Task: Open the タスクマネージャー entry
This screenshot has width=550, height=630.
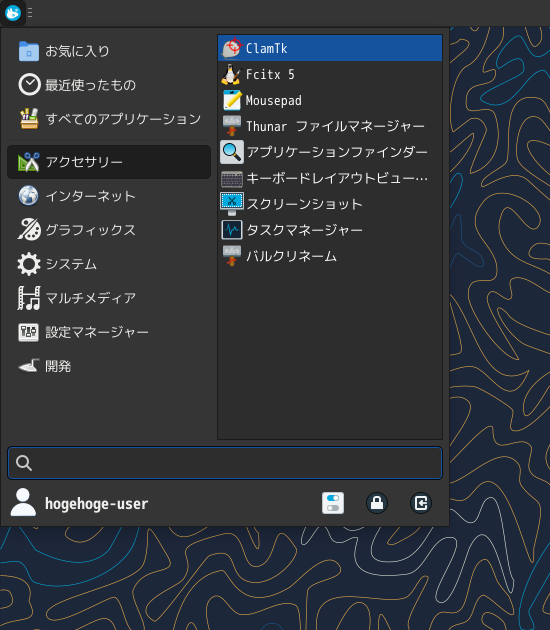Action: point(330,230)
